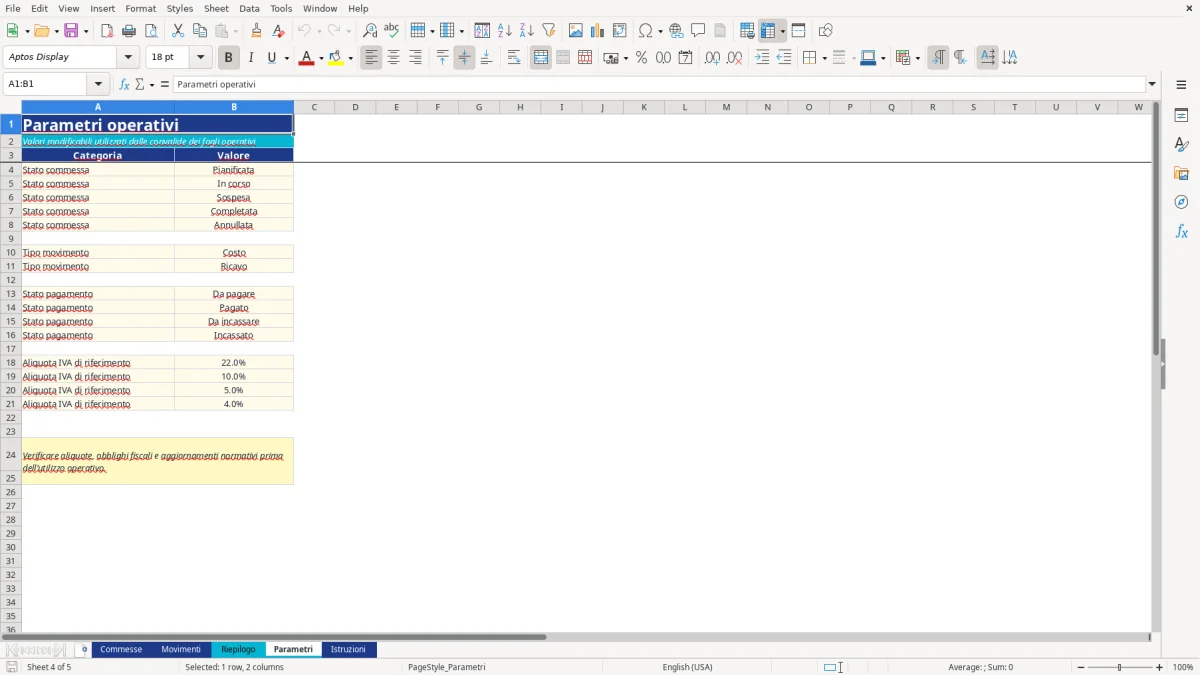Insert a hyperlink
Screen dimensions: 1200x675
tap(676, 31)
